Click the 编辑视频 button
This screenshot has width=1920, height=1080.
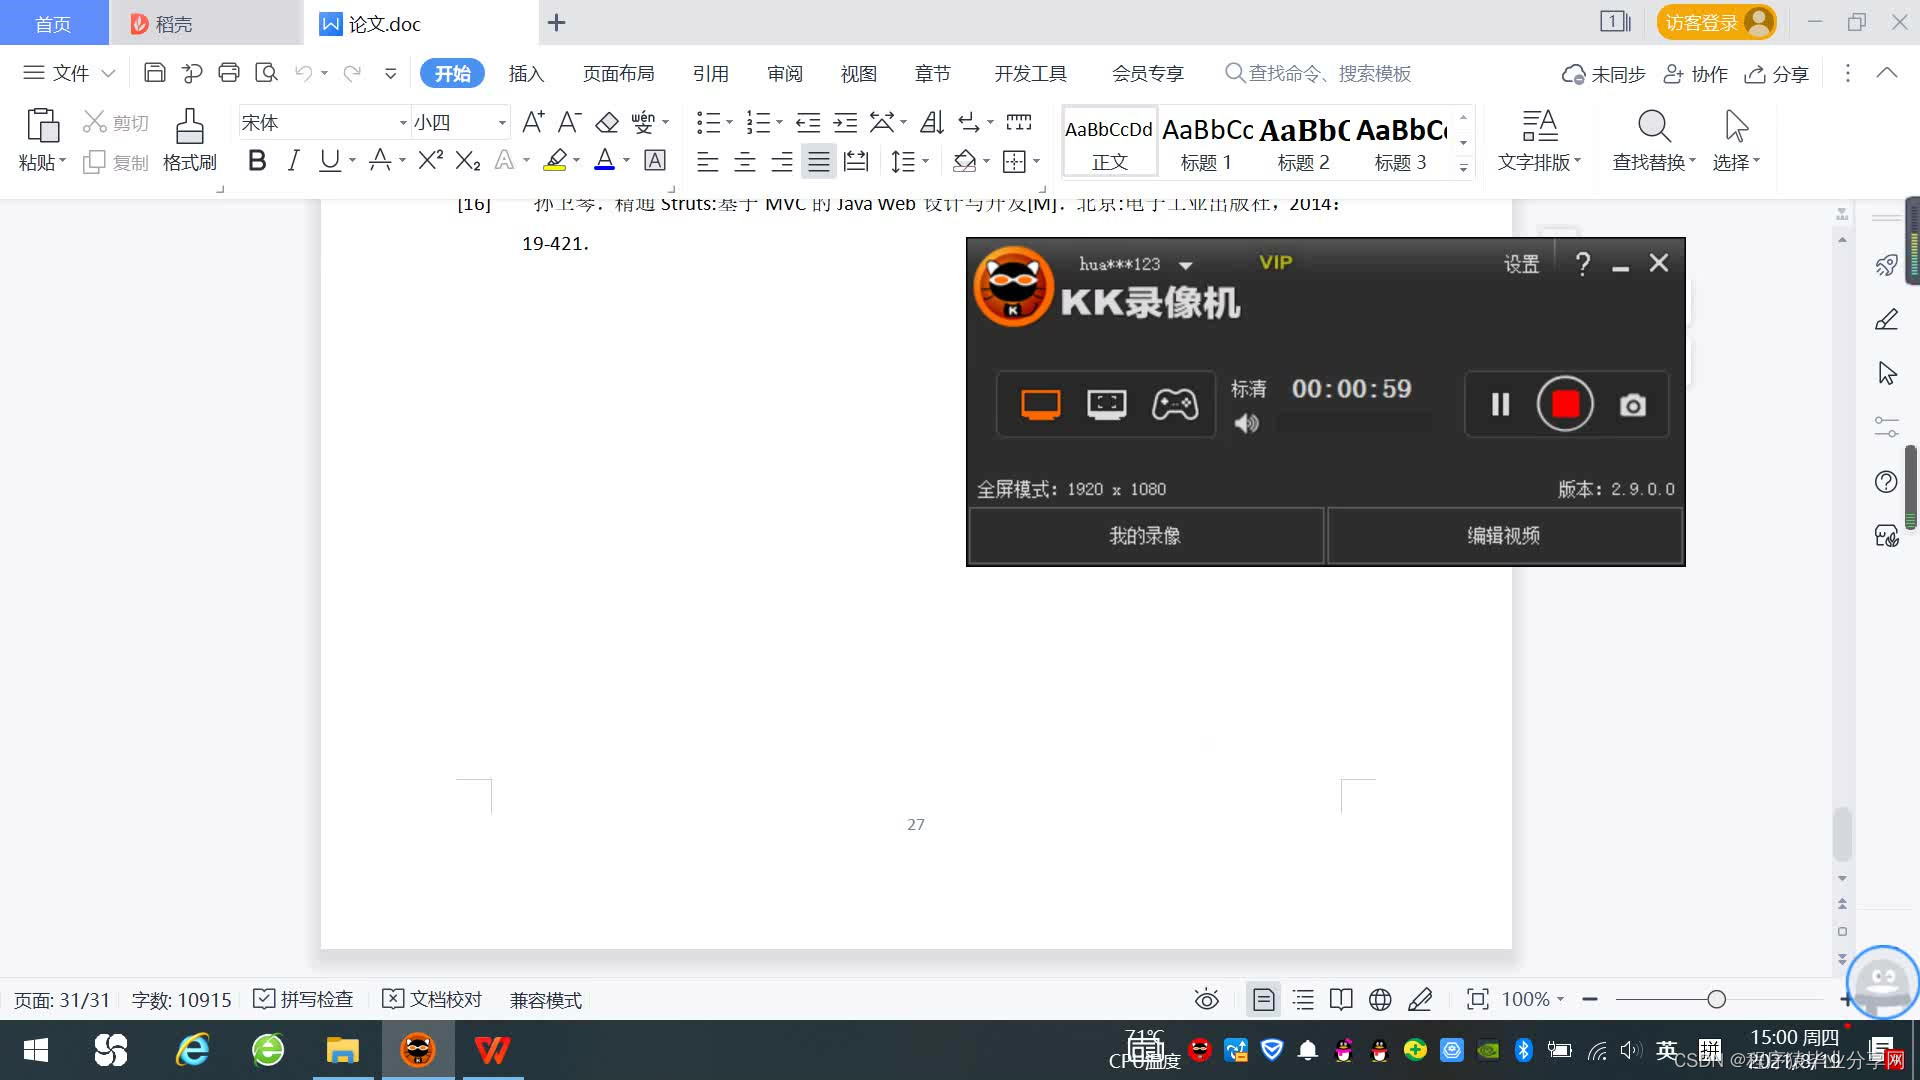pos(1504,536)
